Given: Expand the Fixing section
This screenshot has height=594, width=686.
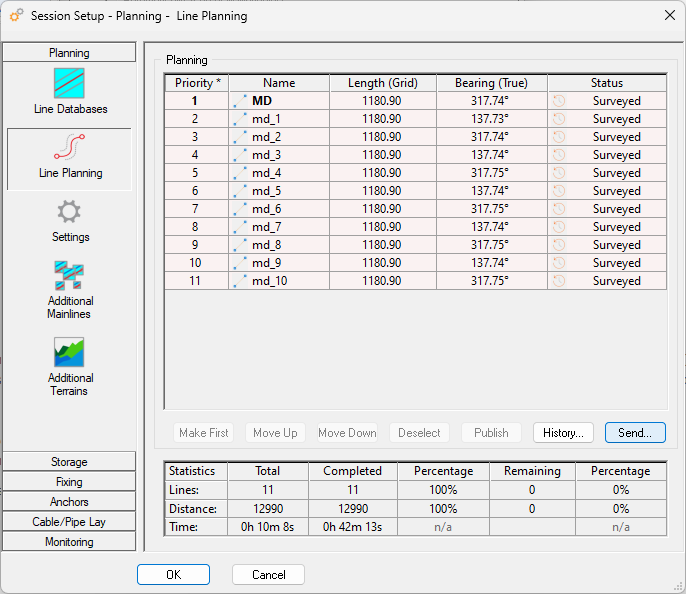Looking at the screenshot, I should click(x=69, y=482).
